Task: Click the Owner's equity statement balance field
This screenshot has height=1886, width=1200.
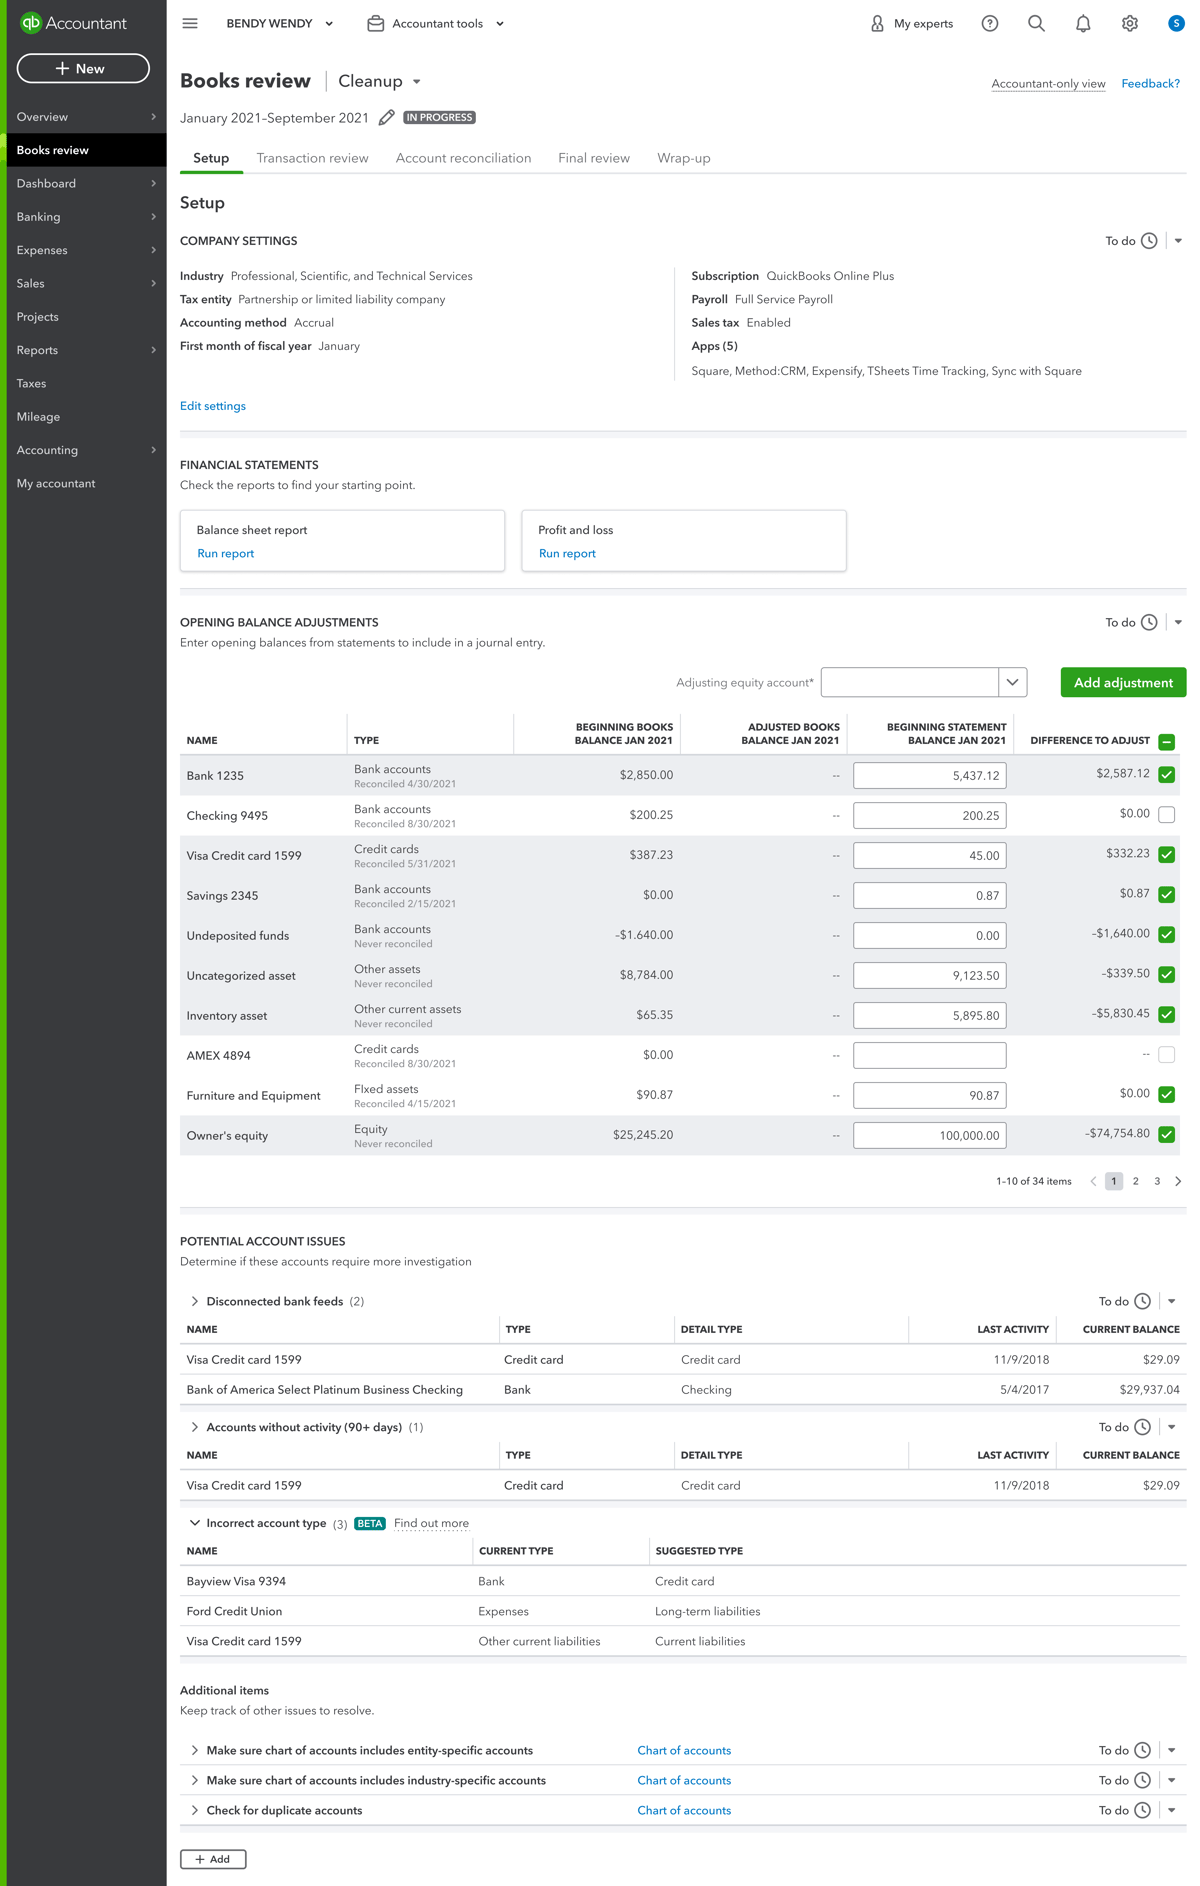Action: tap(929, 1135)
